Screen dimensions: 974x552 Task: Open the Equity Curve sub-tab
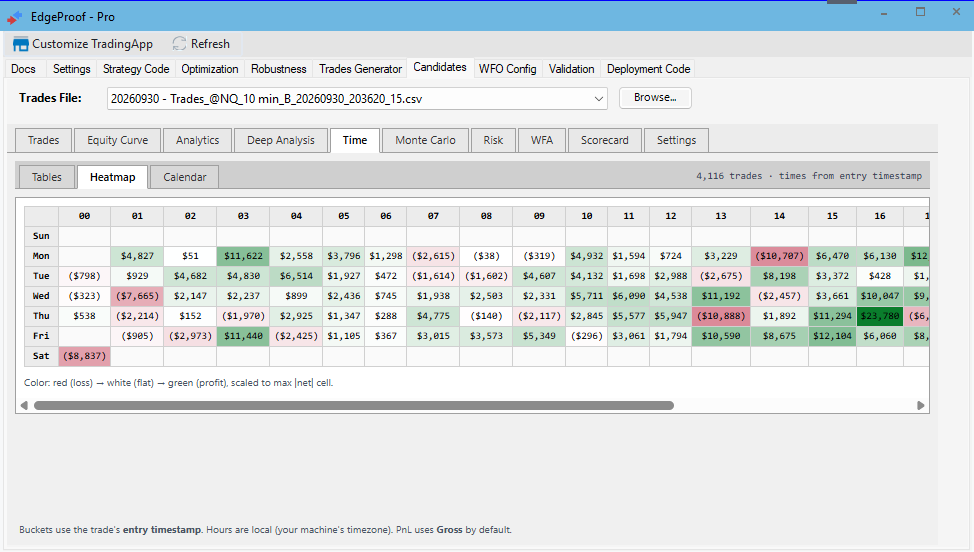(117, 140)
